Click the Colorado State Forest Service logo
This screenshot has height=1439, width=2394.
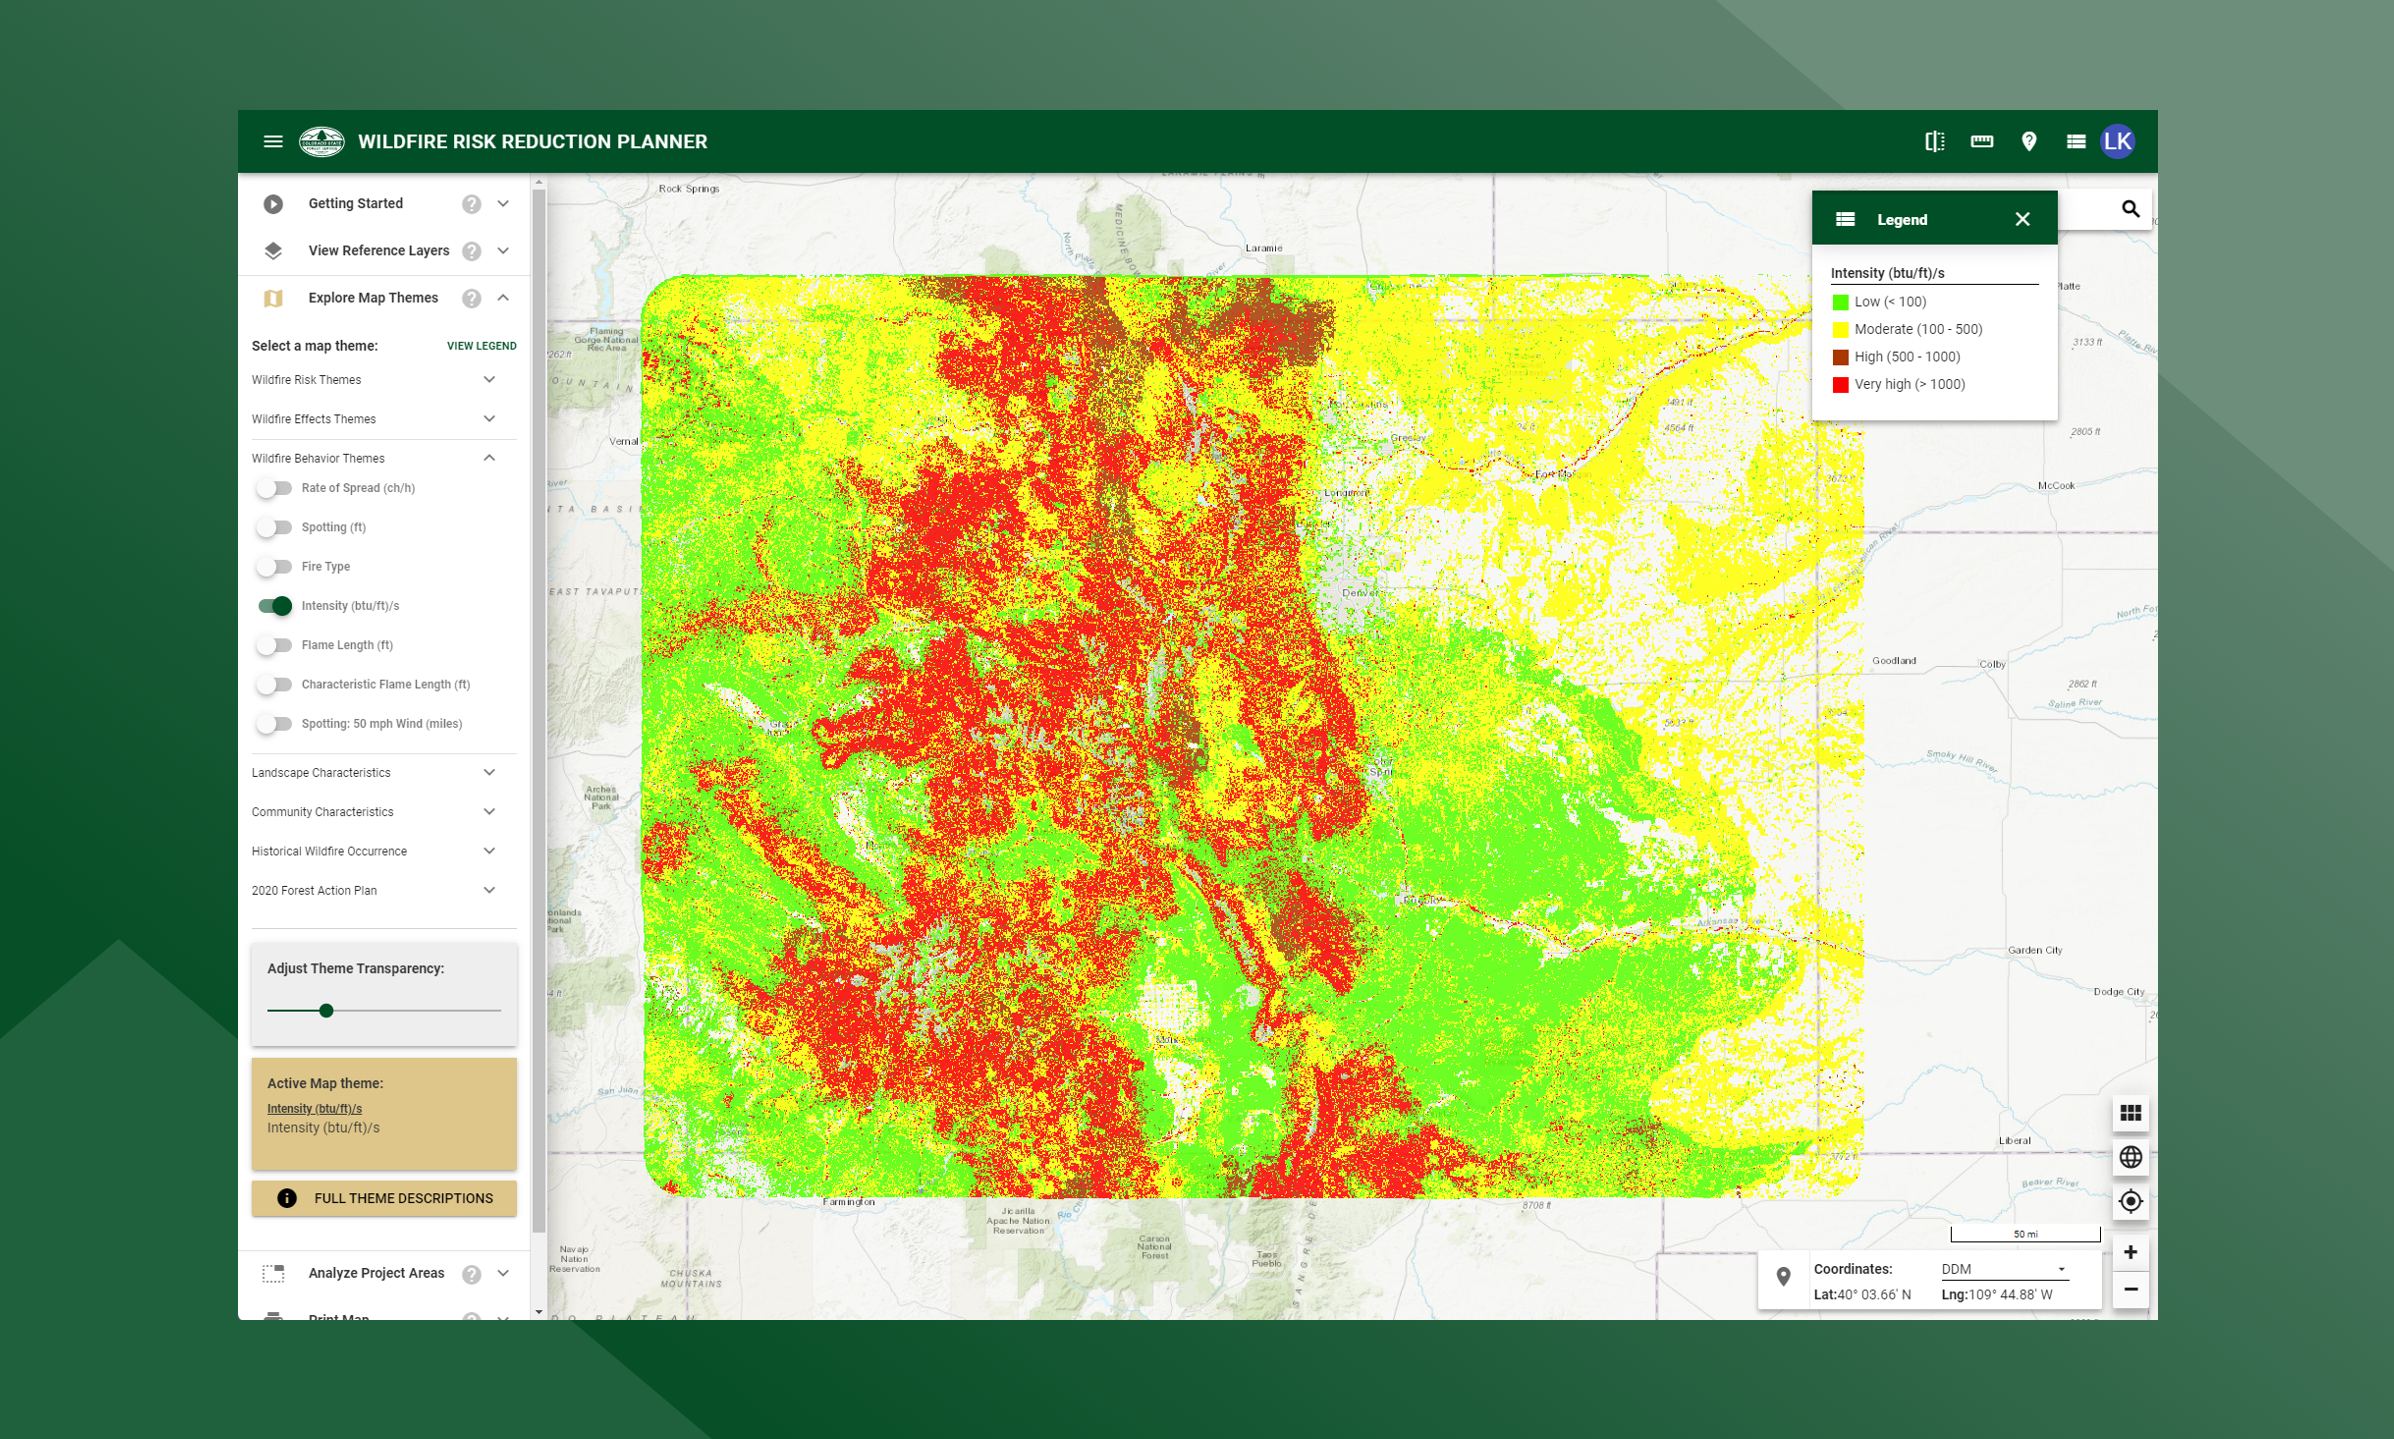pyautogui.click(x=322, y=142)
